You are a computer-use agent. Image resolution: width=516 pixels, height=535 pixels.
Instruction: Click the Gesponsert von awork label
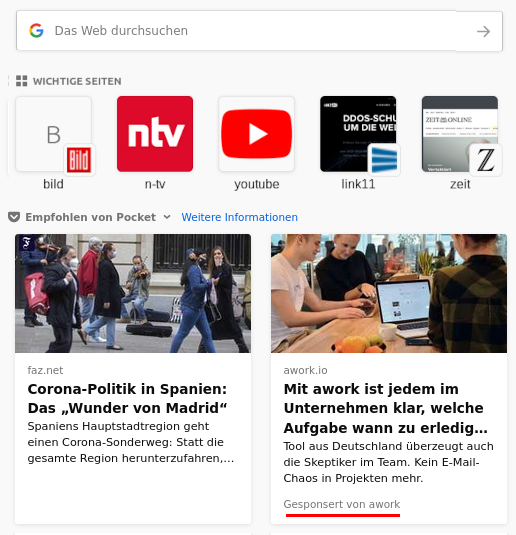pyautogui.click(x=342, y=504)
